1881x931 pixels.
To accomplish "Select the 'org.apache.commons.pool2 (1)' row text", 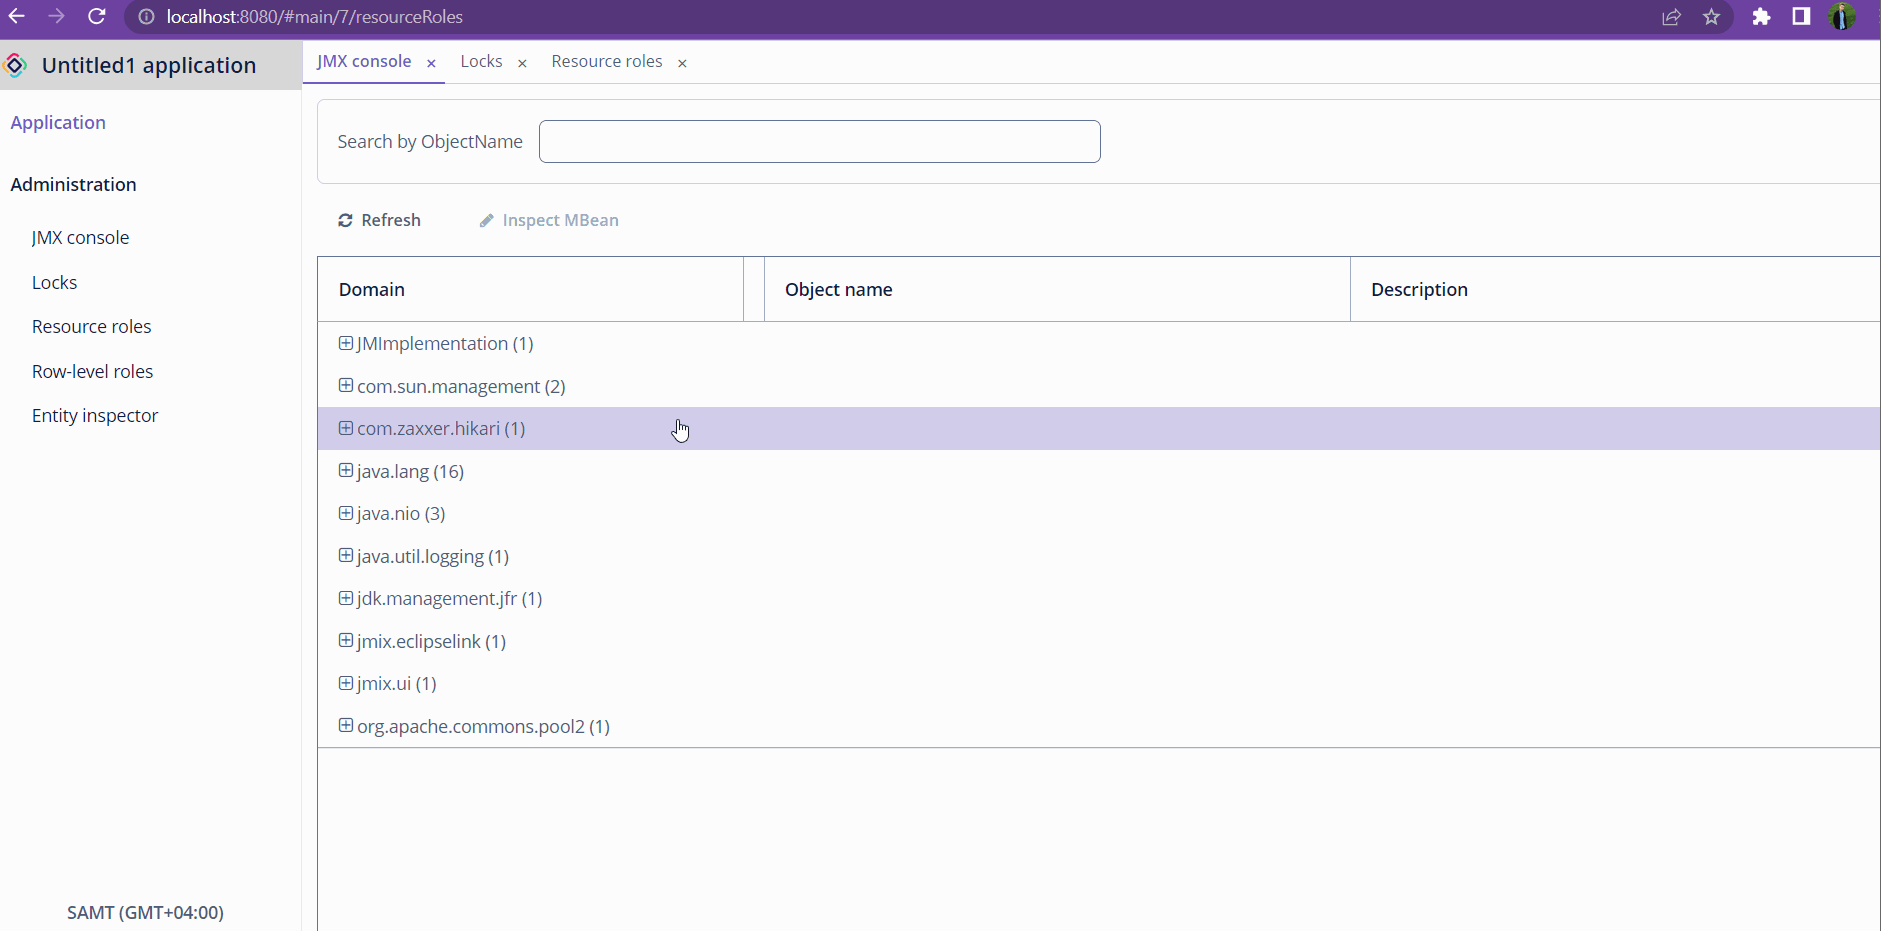I will (x=483, y=727).
